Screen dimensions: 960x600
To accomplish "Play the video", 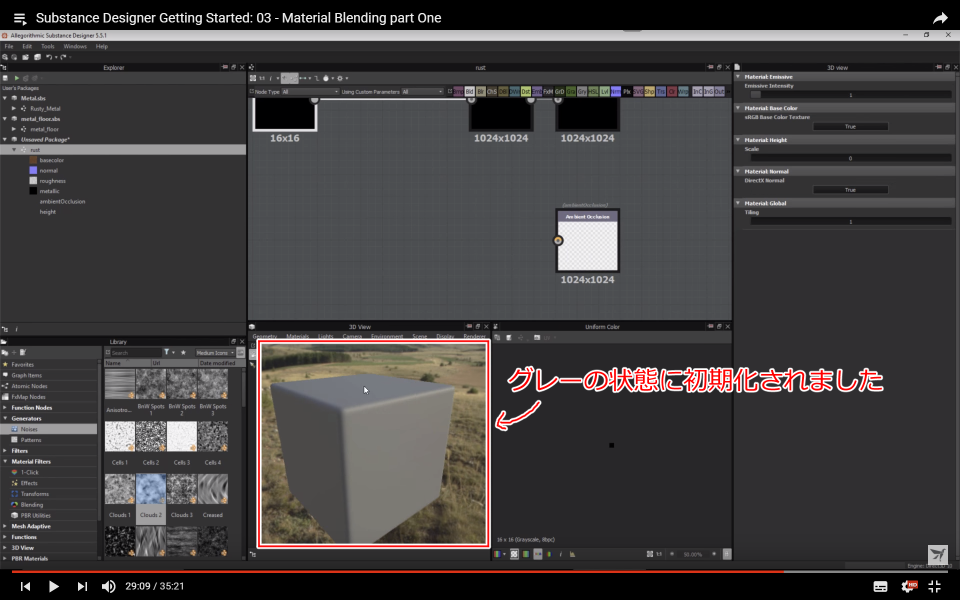I will 53,586.
